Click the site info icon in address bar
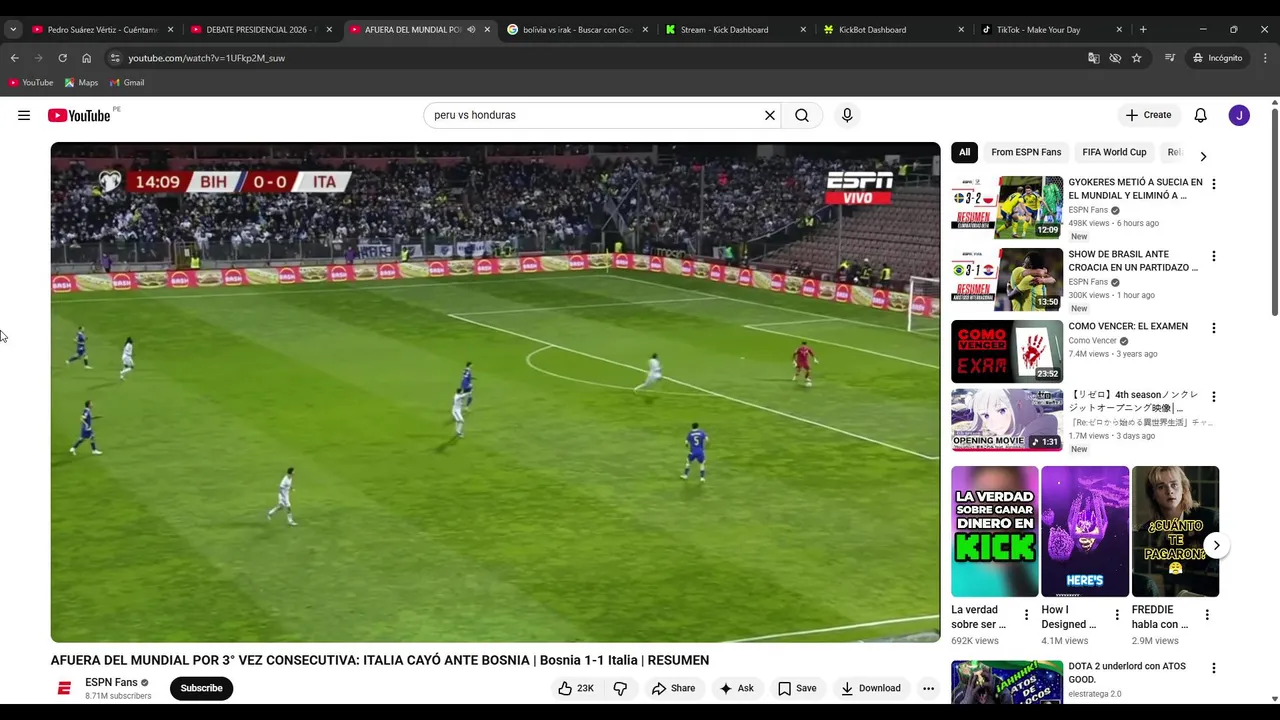The width and height of the screenshot is (1280, 720). pos(115,58)
